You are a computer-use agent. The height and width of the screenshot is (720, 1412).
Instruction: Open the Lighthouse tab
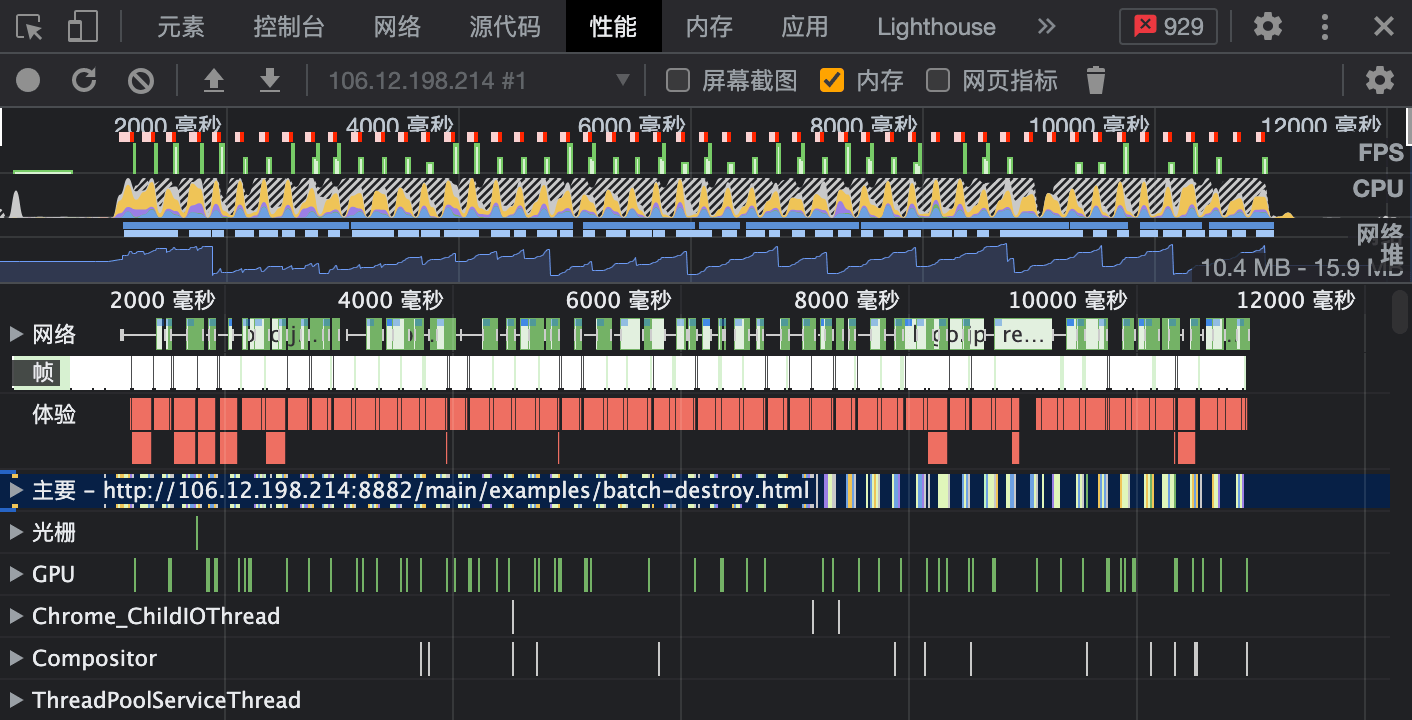(936, 27)
